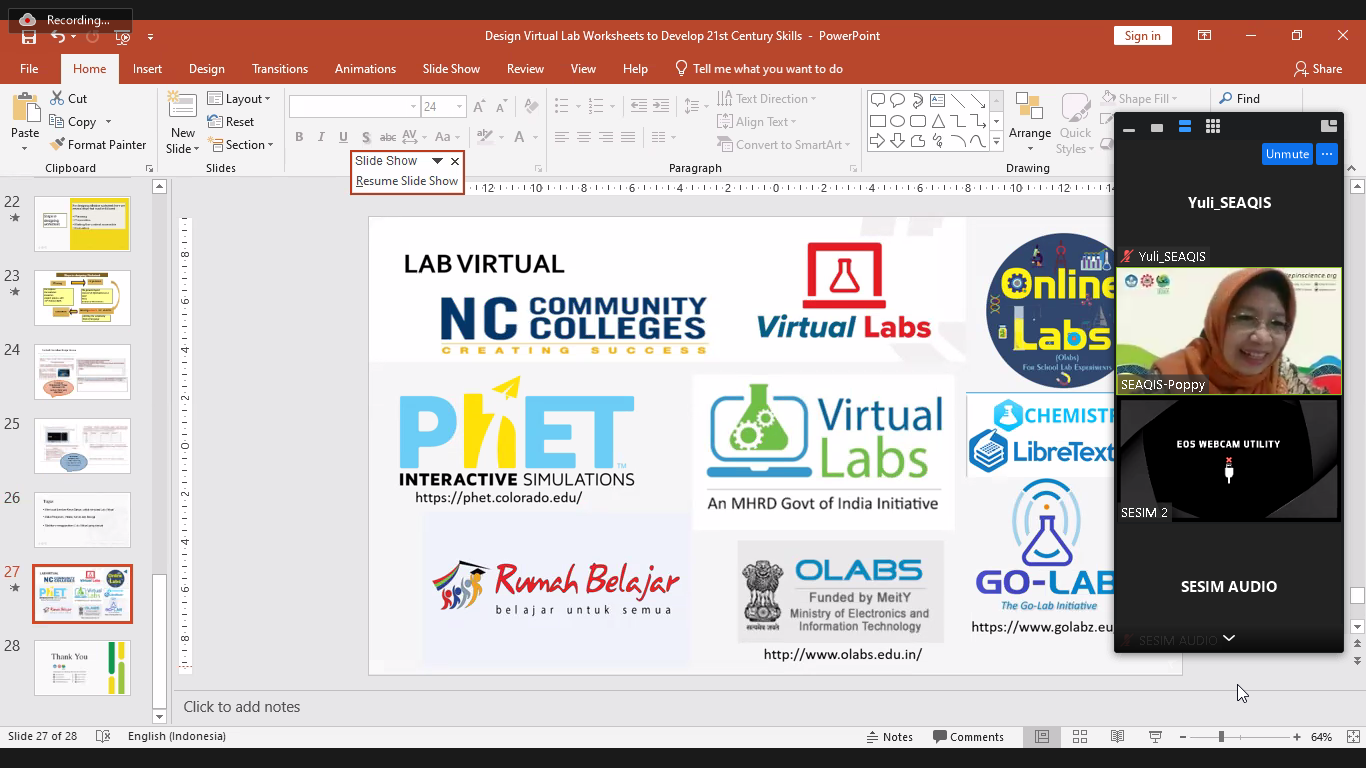
Task: Click the Format Painter tool
Action: coord(98,145)
